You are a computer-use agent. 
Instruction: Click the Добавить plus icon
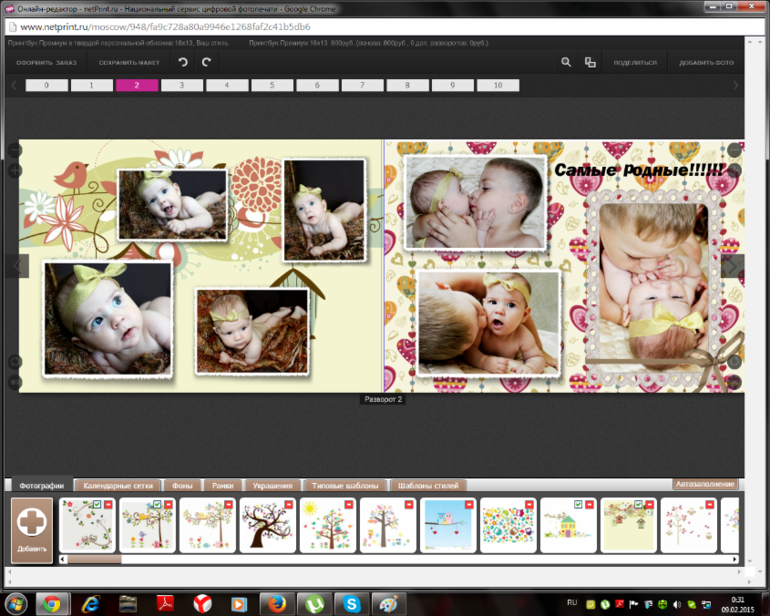click(x=32, y=524)
